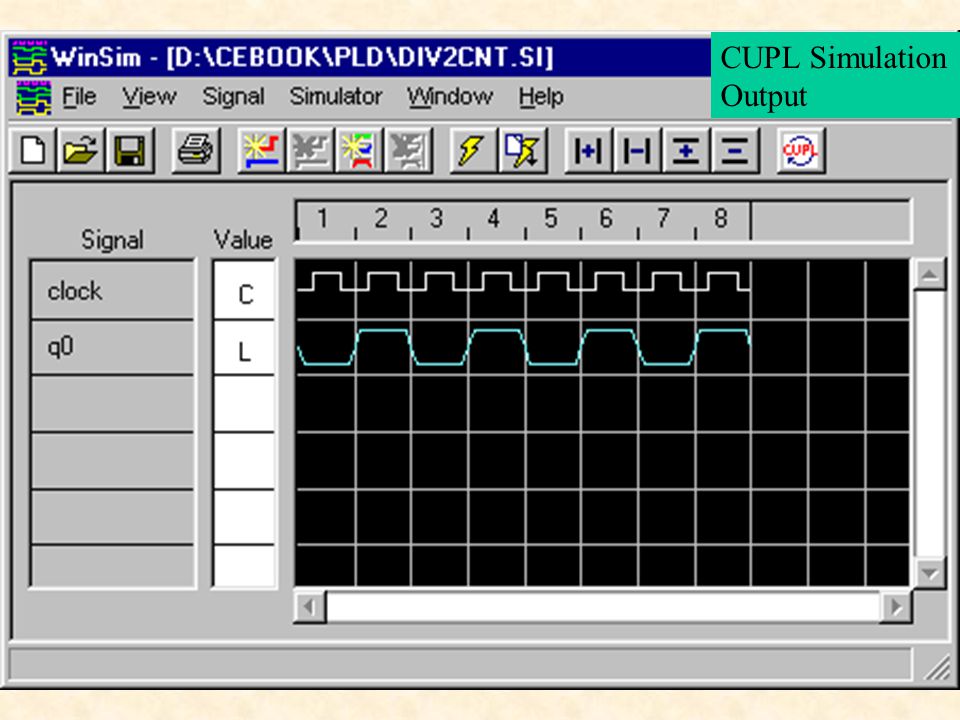Click the greyed-out delete signal icon
The image size is (960, 720).
[x=310, y=151]
